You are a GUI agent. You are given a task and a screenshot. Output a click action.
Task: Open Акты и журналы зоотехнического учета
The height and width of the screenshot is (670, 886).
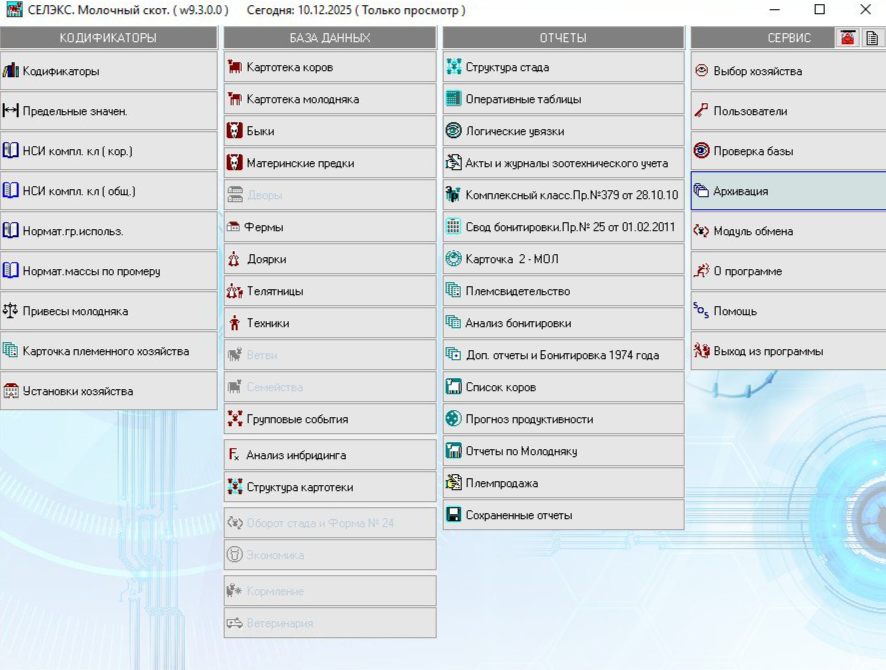tap(563, 163)
